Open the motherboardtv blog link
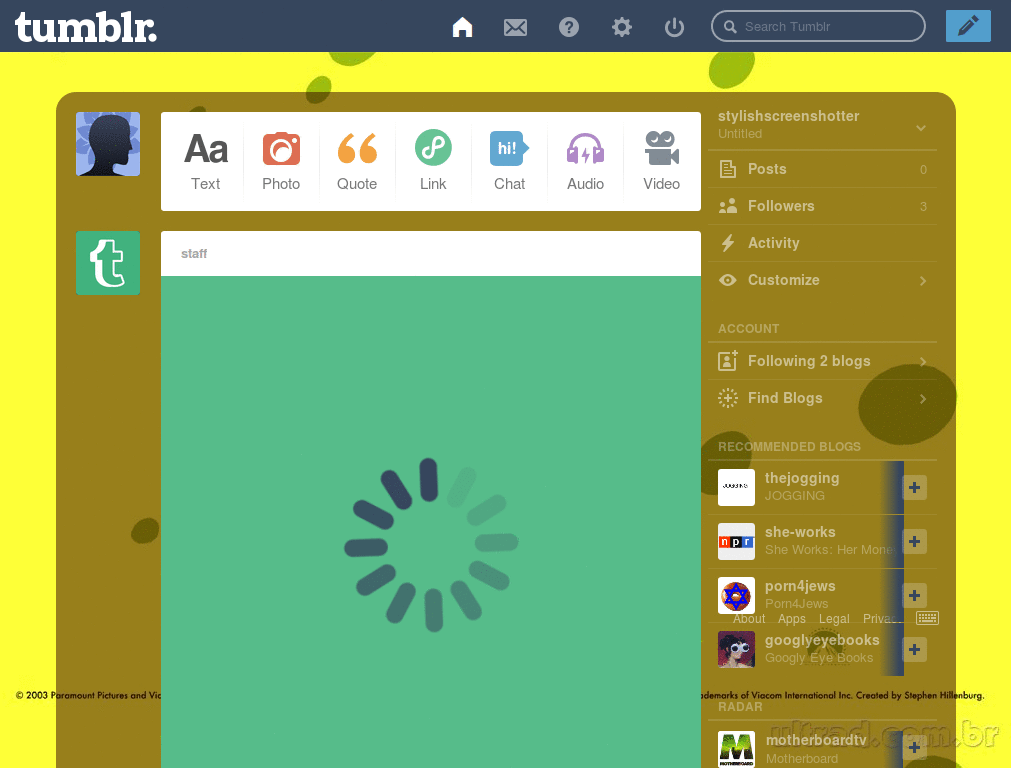The width and height of the screenshot is (1024, 768). tap(816, 740)
